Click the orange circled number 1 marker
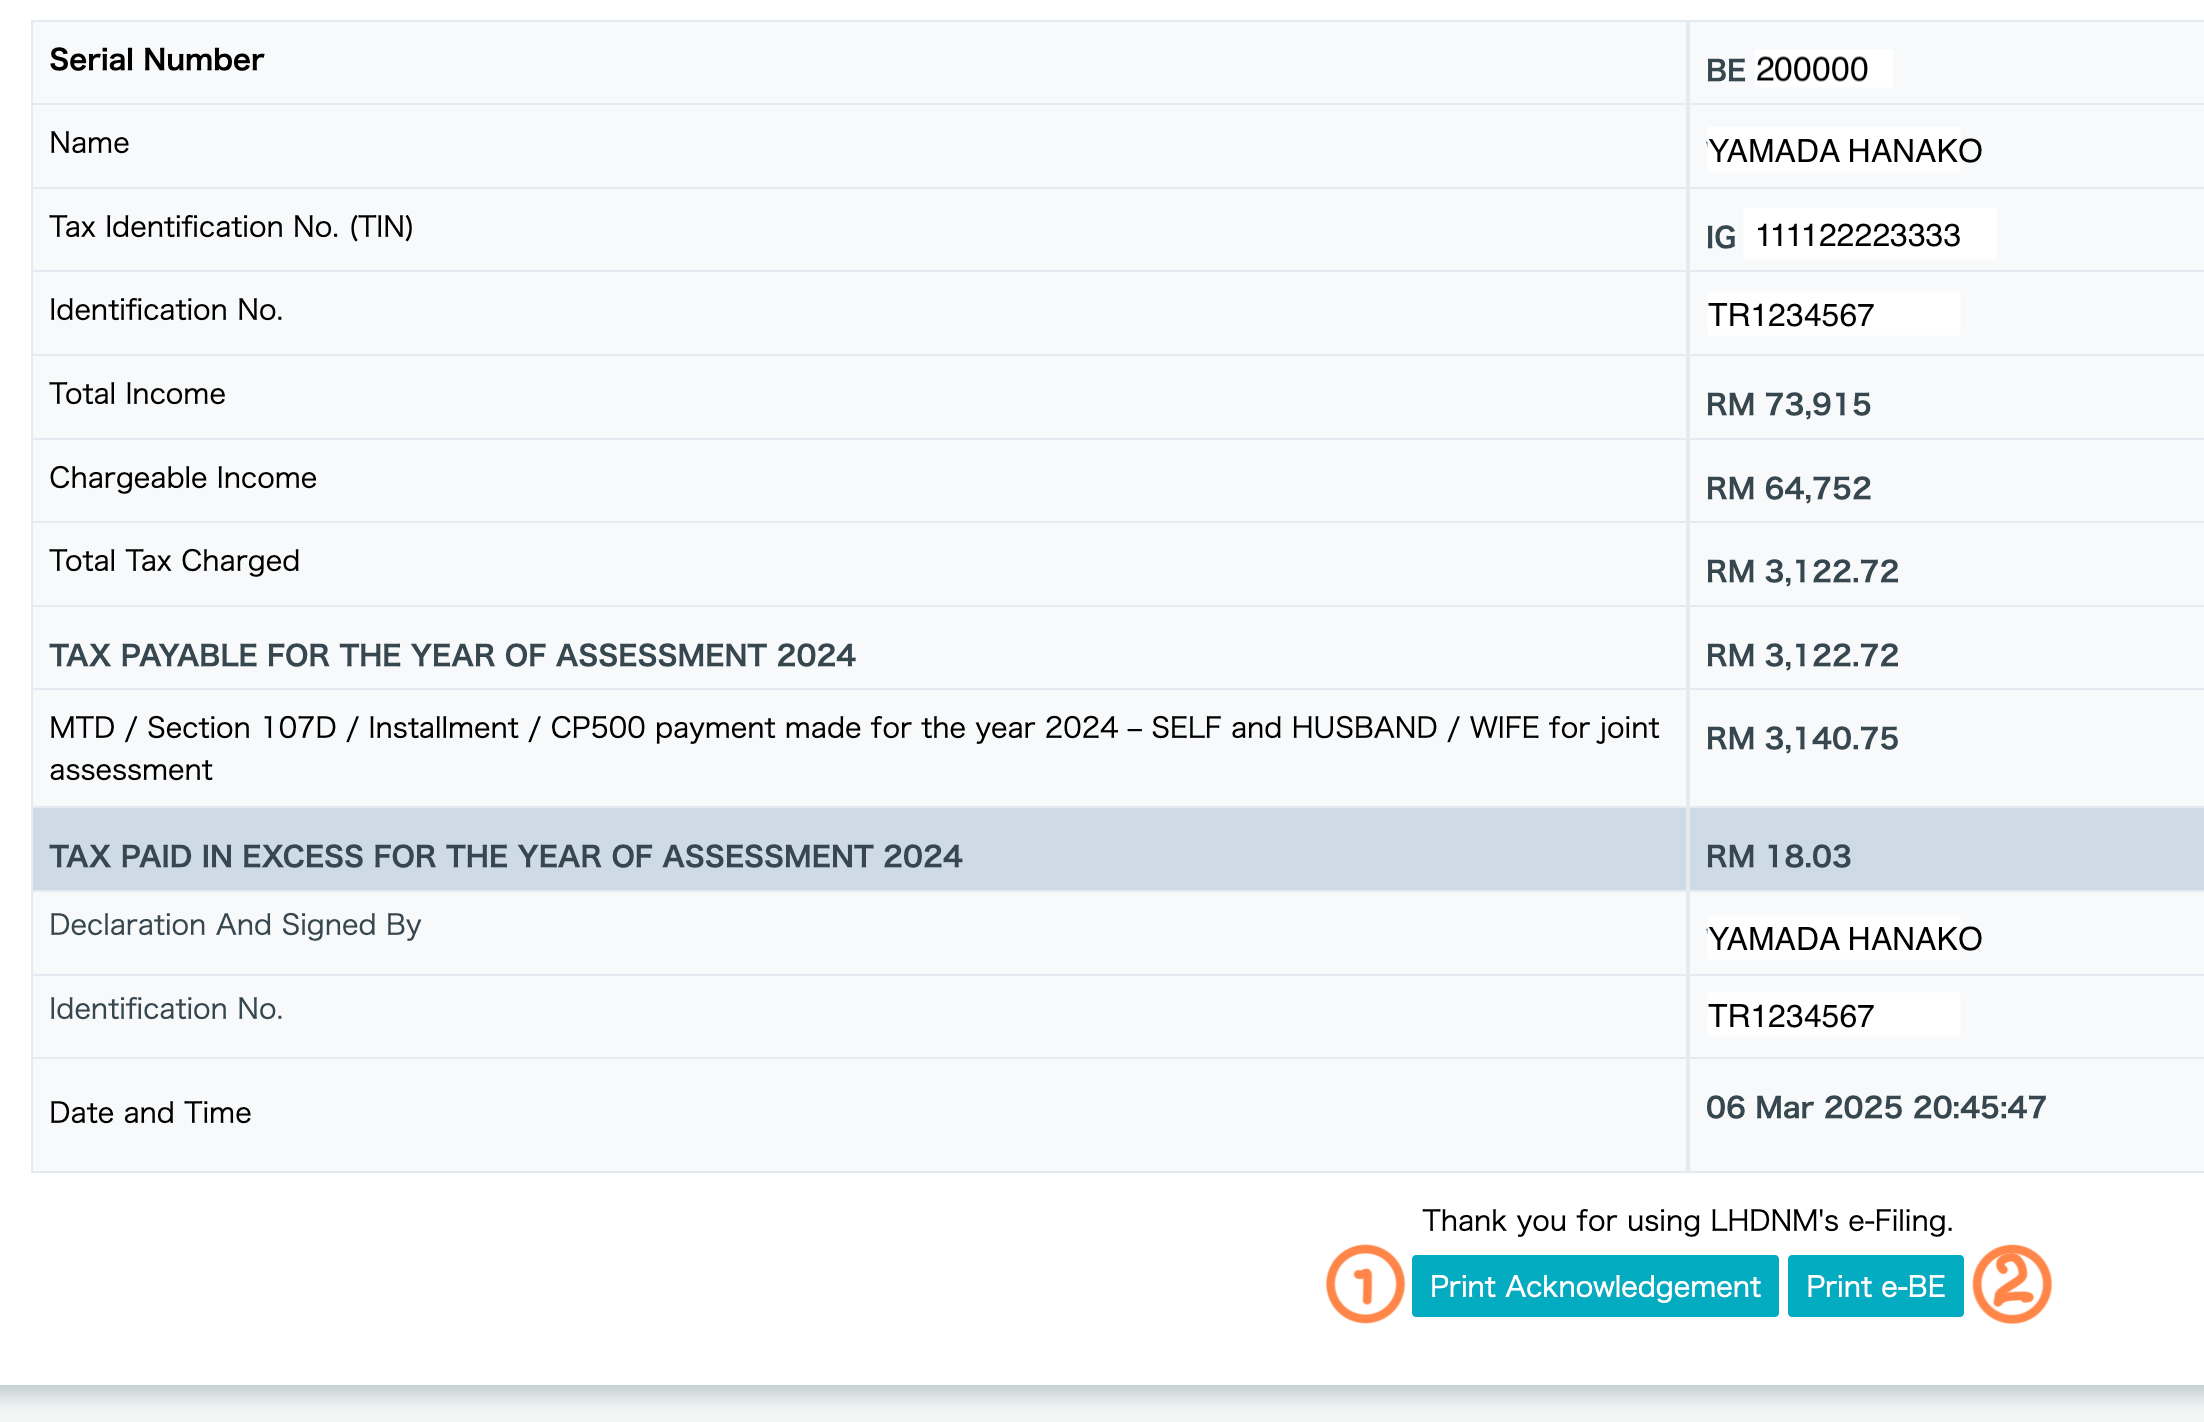2204x1422 pixels. click(x=1365, y=1284)
